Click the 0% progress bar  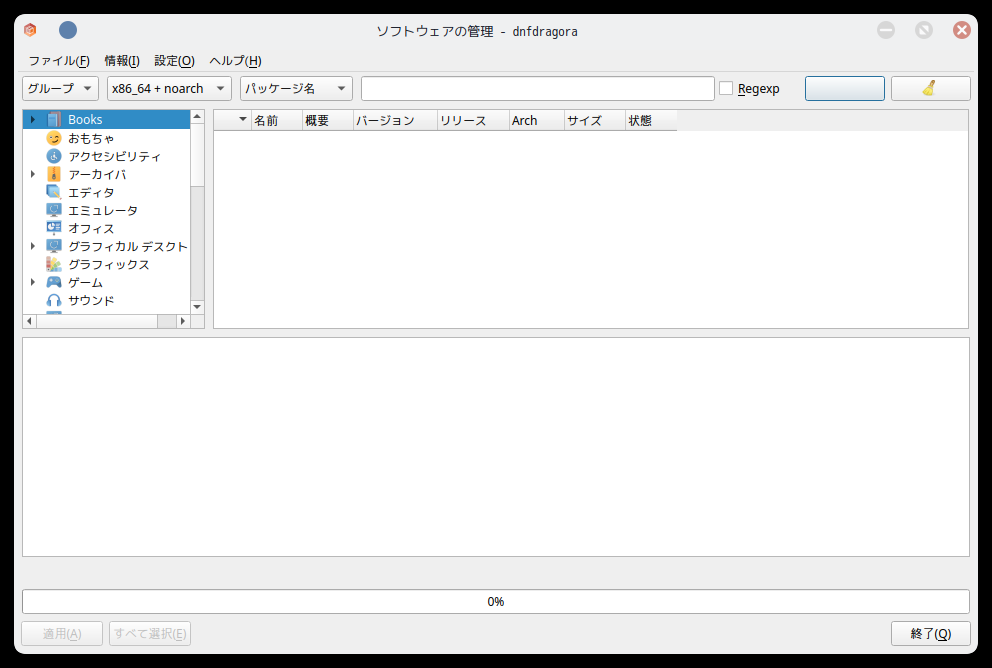tap(495, 601)
